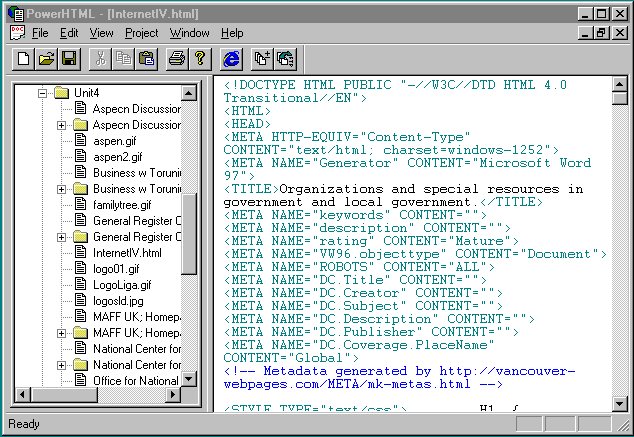Click the META NAME="ROBOTS" line
The image size is (634, 437).
(359, 267)
